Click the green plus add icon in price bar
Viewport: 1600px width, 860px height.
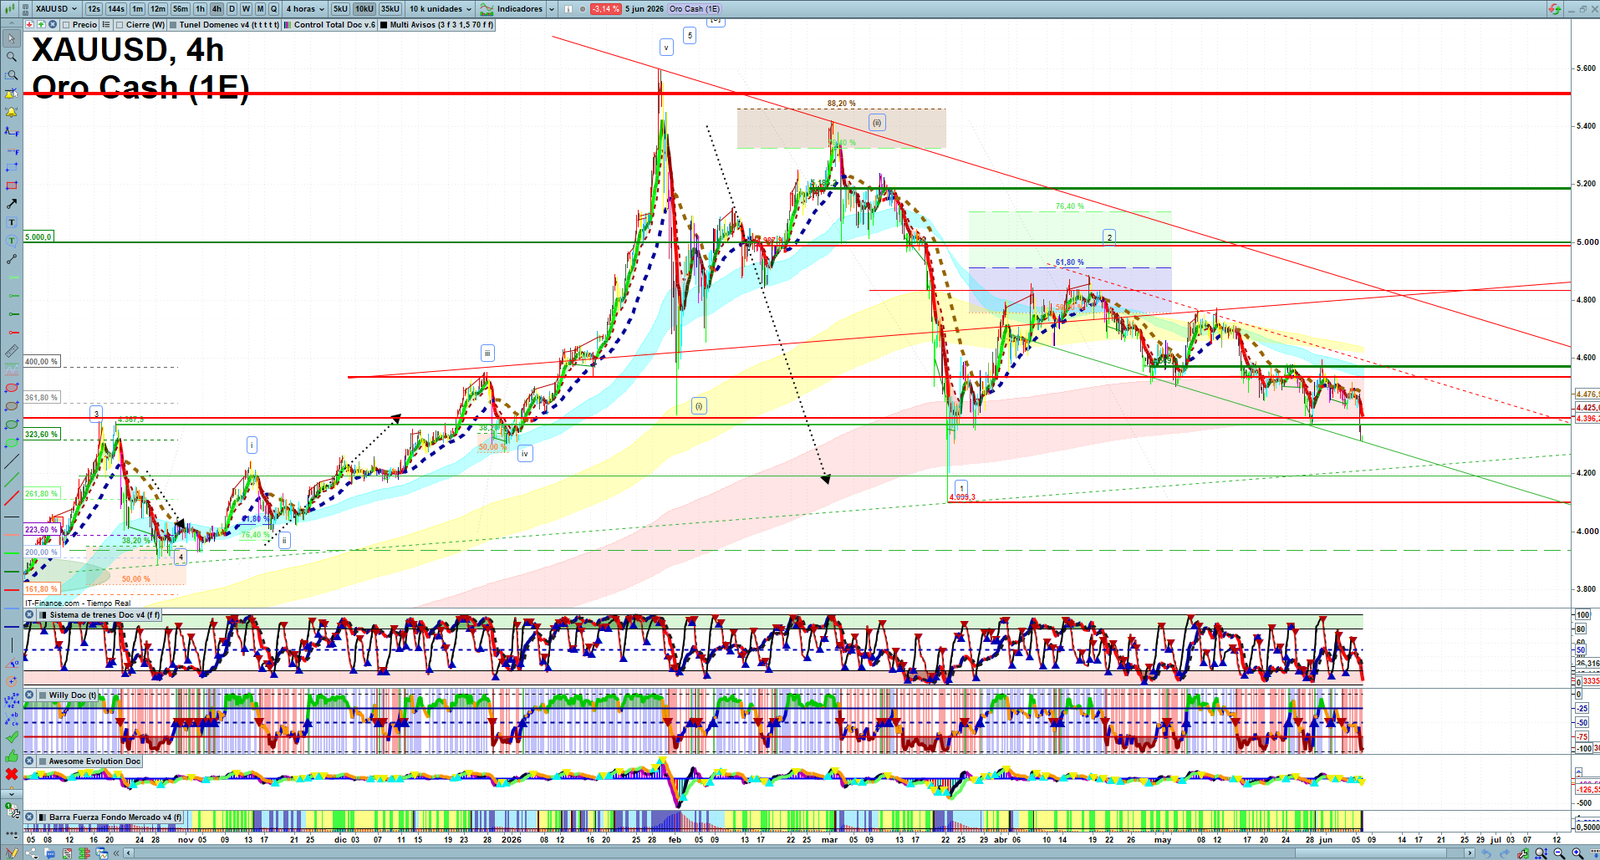tap(41, 24)
